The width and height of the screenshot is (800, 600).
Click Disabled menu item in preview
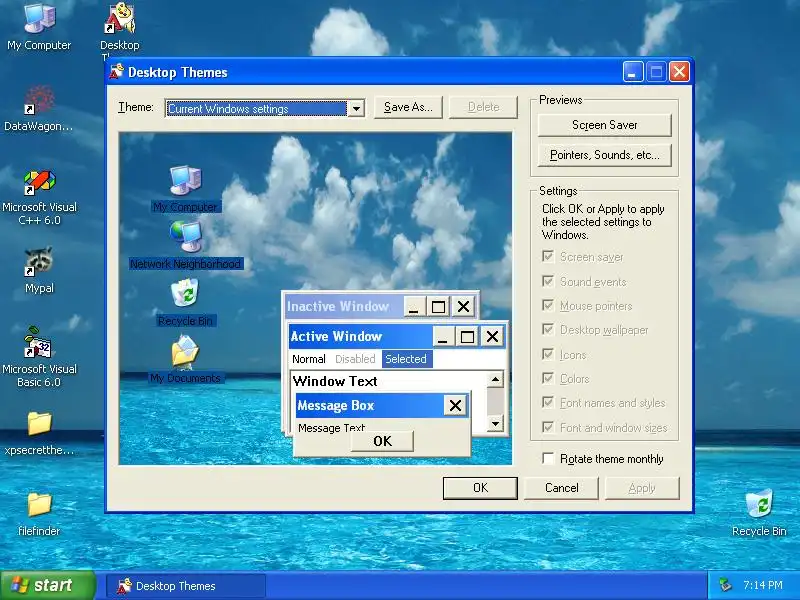click(x=355, y=359)
